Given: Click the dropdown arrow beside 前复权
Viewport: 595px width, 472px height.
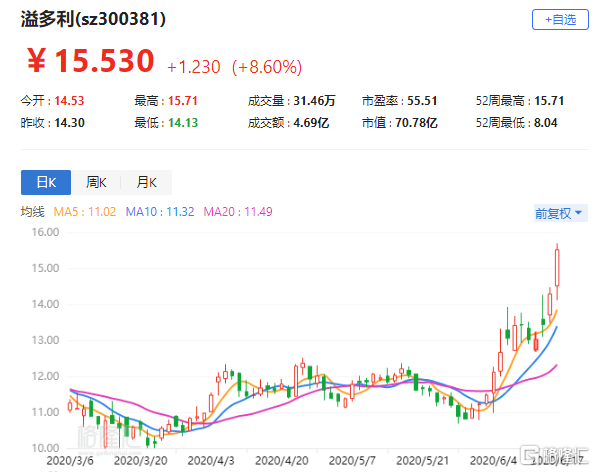Looking at the screenshot, I should click(579, 212).
